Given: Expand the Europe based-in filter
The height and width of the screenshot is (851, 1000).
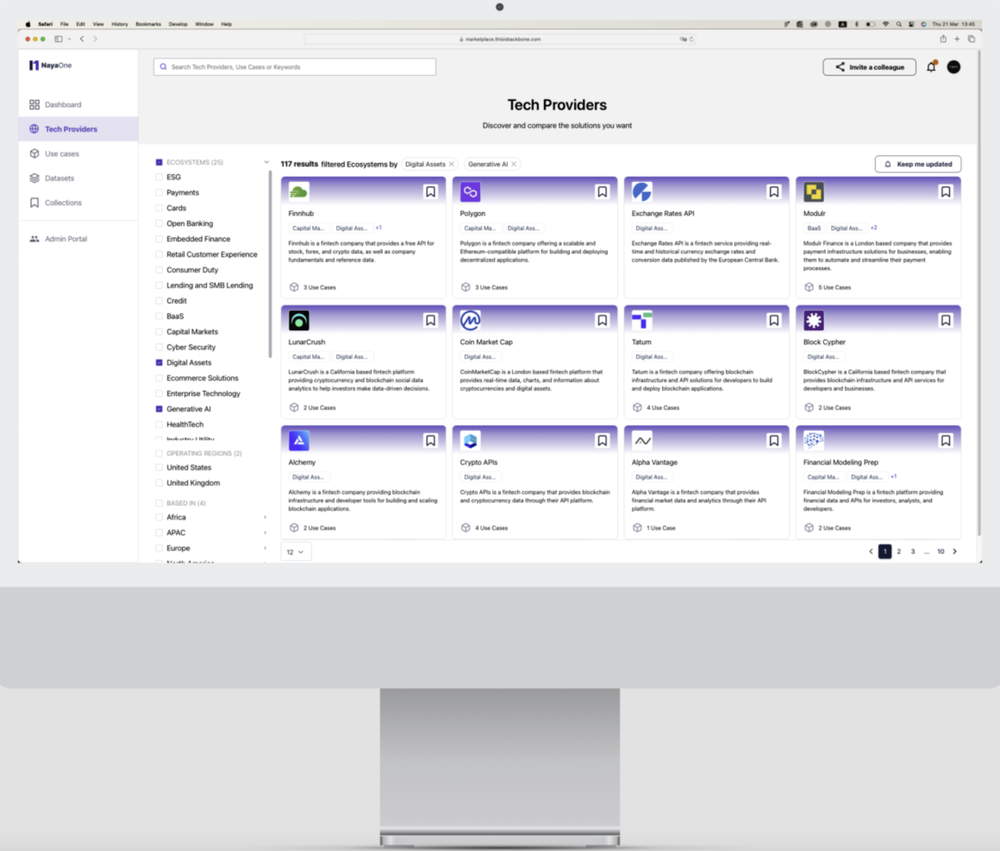Looking at the screenshot, I should tap(265, 548).
